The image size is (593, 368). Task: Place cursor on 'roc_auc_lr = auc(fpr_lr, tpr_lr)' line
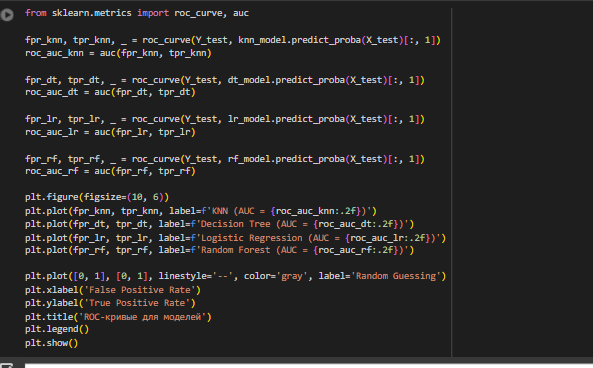click(x=110, y=132)
